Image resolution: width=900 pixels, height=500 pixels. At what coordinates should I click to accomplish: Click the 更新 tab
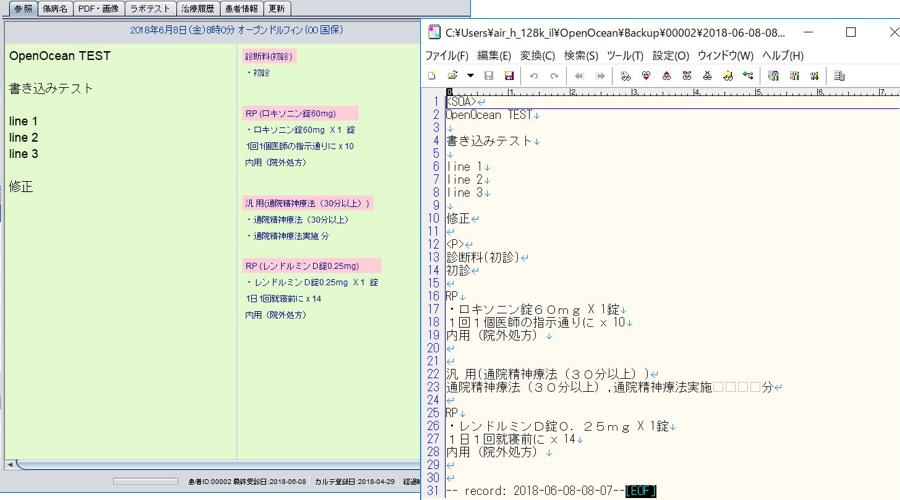[276, 9]
